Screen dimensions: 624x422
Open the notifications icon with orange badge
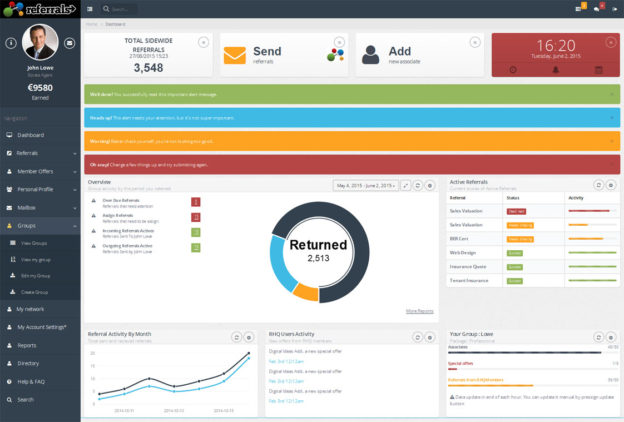pyautogui.click(x=581, y=8)
